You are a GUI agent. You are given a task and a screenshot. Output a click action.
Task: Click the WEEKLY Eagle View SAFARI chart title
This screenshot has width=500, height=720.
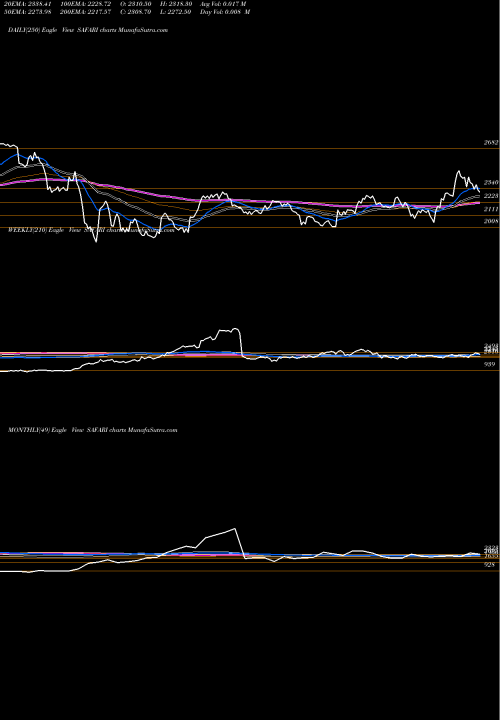tap(91, 230)
